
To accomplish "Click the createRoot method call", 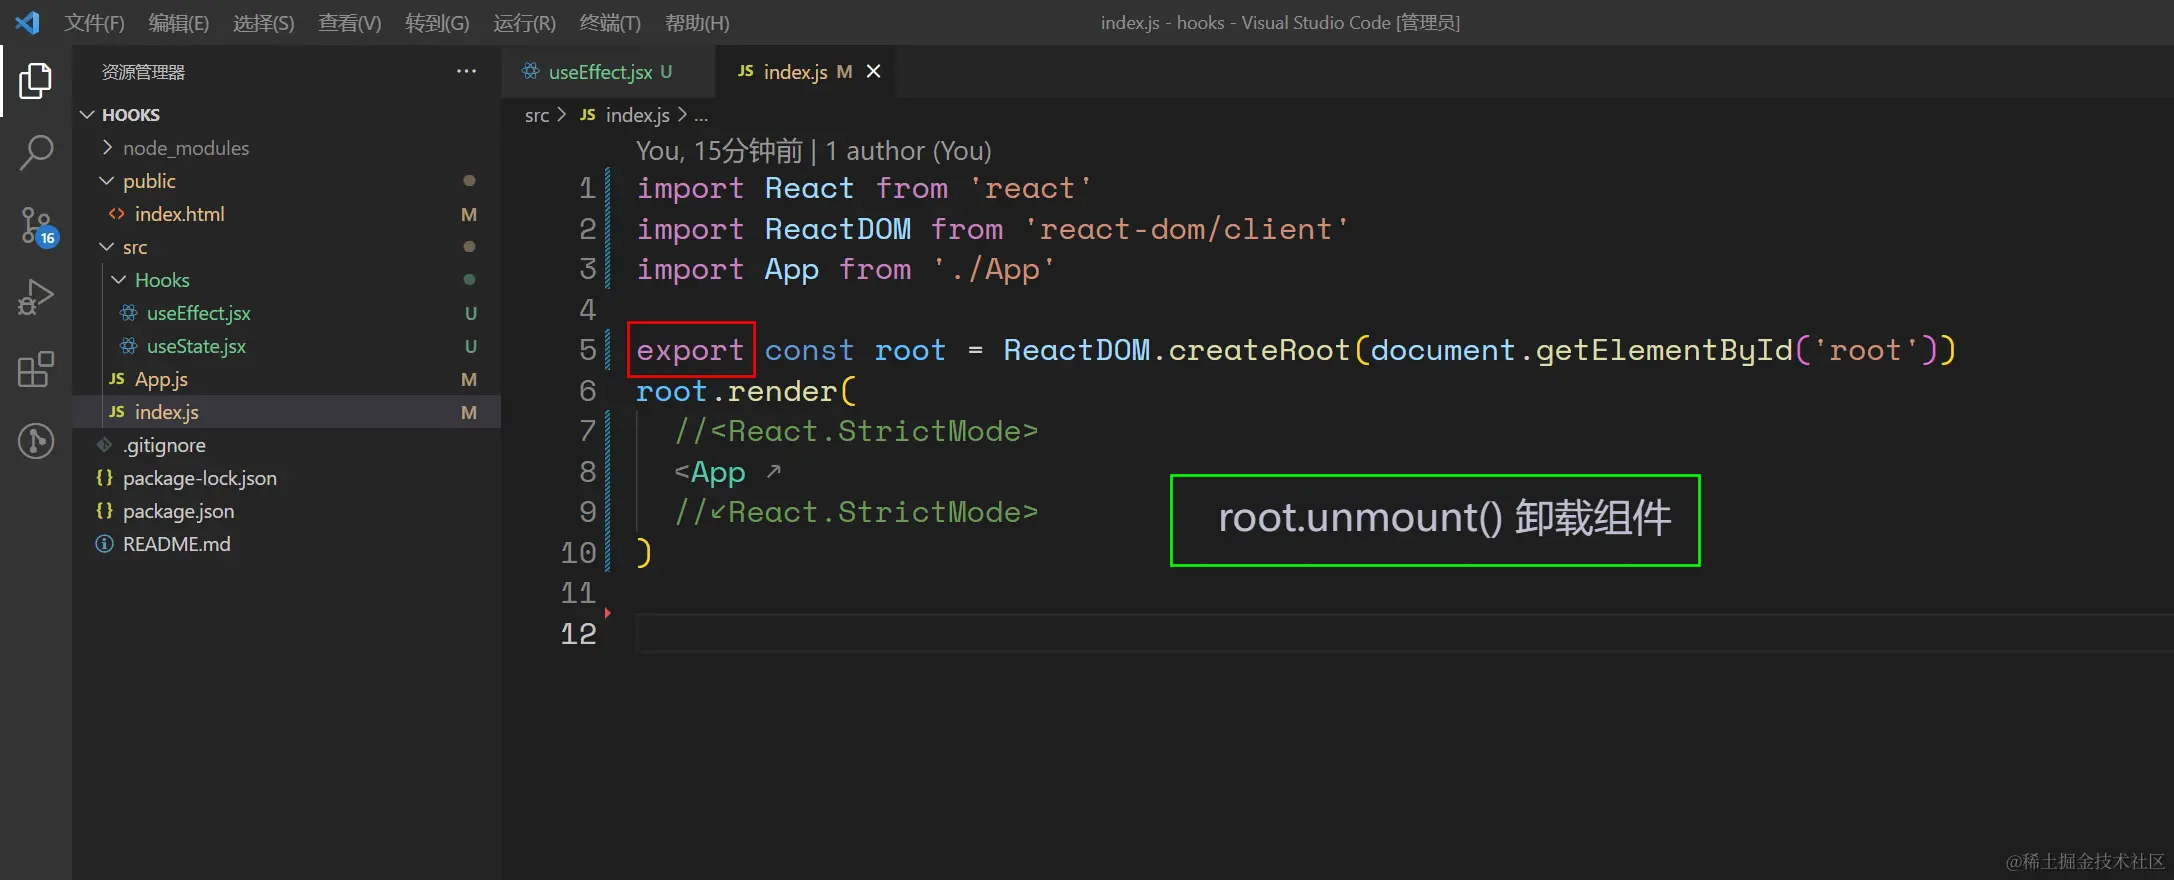I will point(1259,350).
